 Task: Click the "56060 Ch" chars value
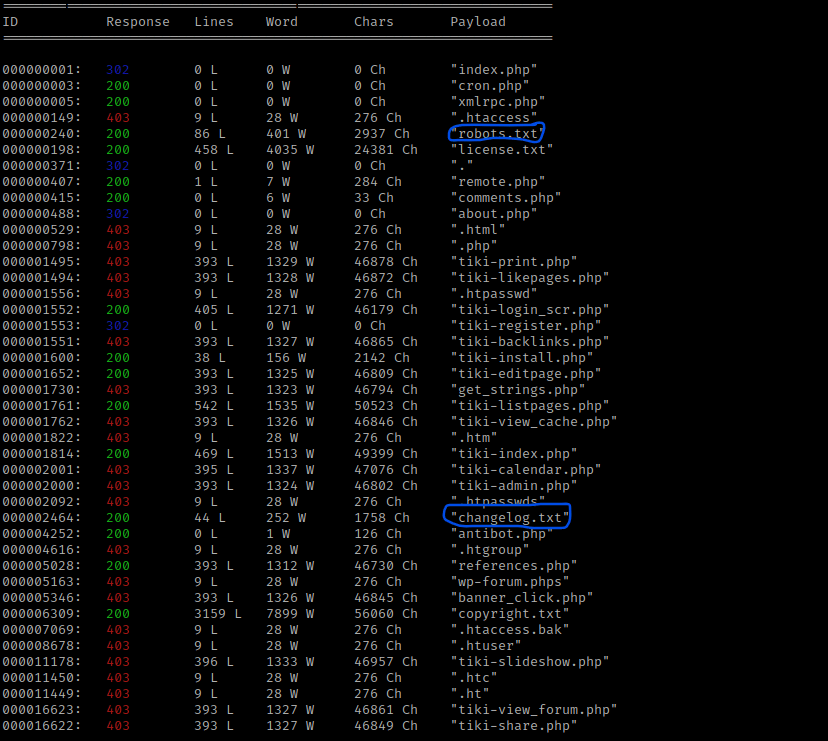point(382,613)
